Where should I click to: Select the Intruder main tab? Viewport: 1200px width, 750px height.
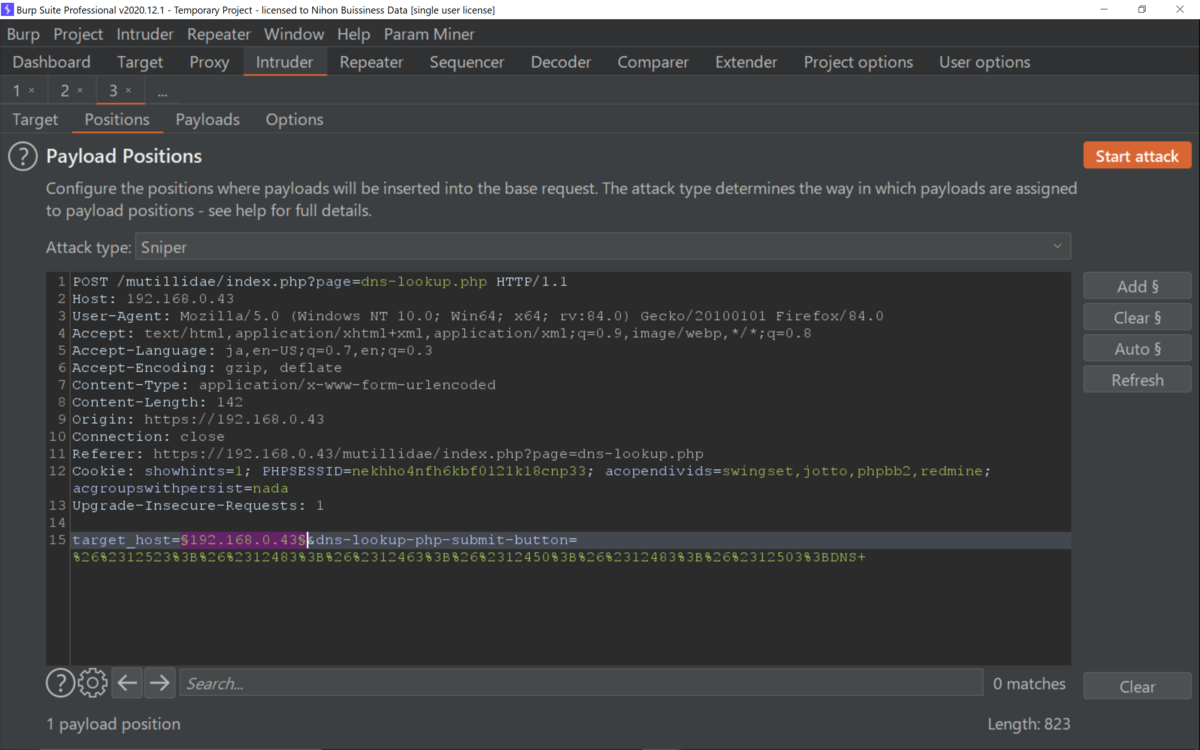(x=284, y=62)
